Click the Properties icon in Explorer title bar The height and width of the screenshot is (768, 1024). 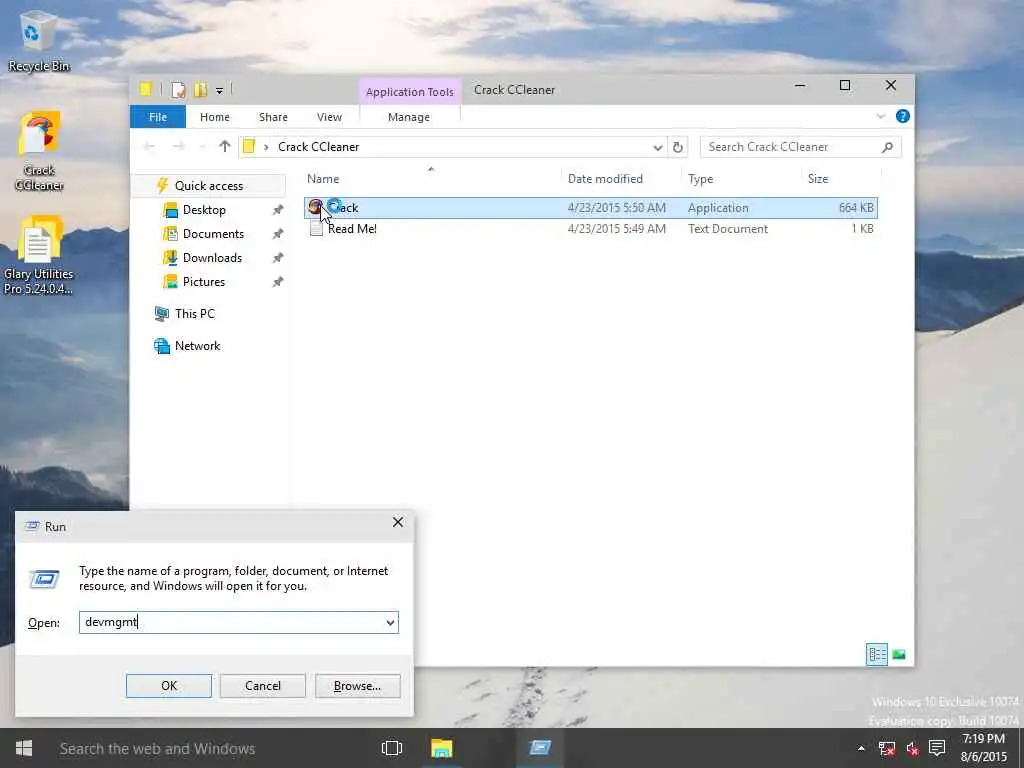tap(178, 89)
